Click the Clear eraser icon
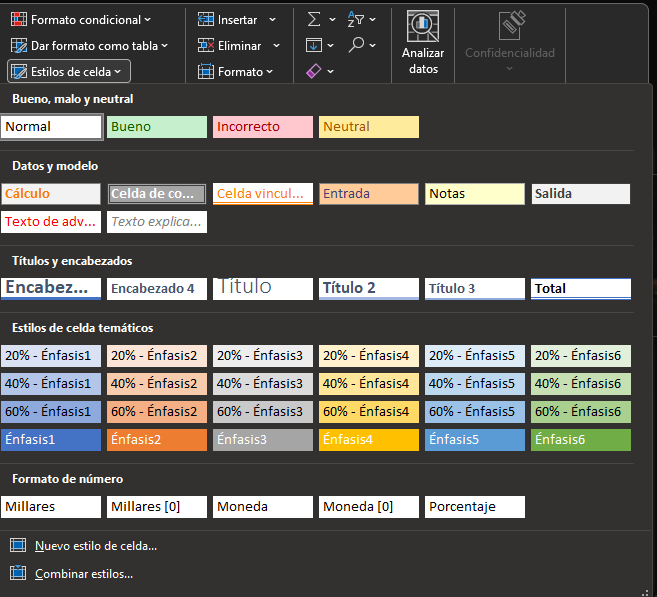This screenshot has height=597, width=657. (x=314, y=71)
